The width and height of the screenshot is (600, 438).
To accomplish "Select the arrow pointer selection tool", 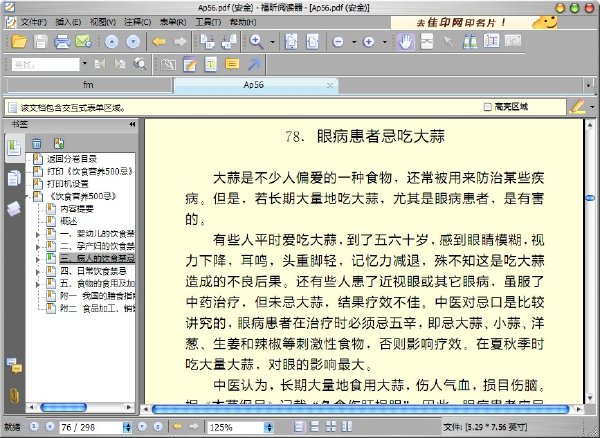I will (x=448, y=42).
